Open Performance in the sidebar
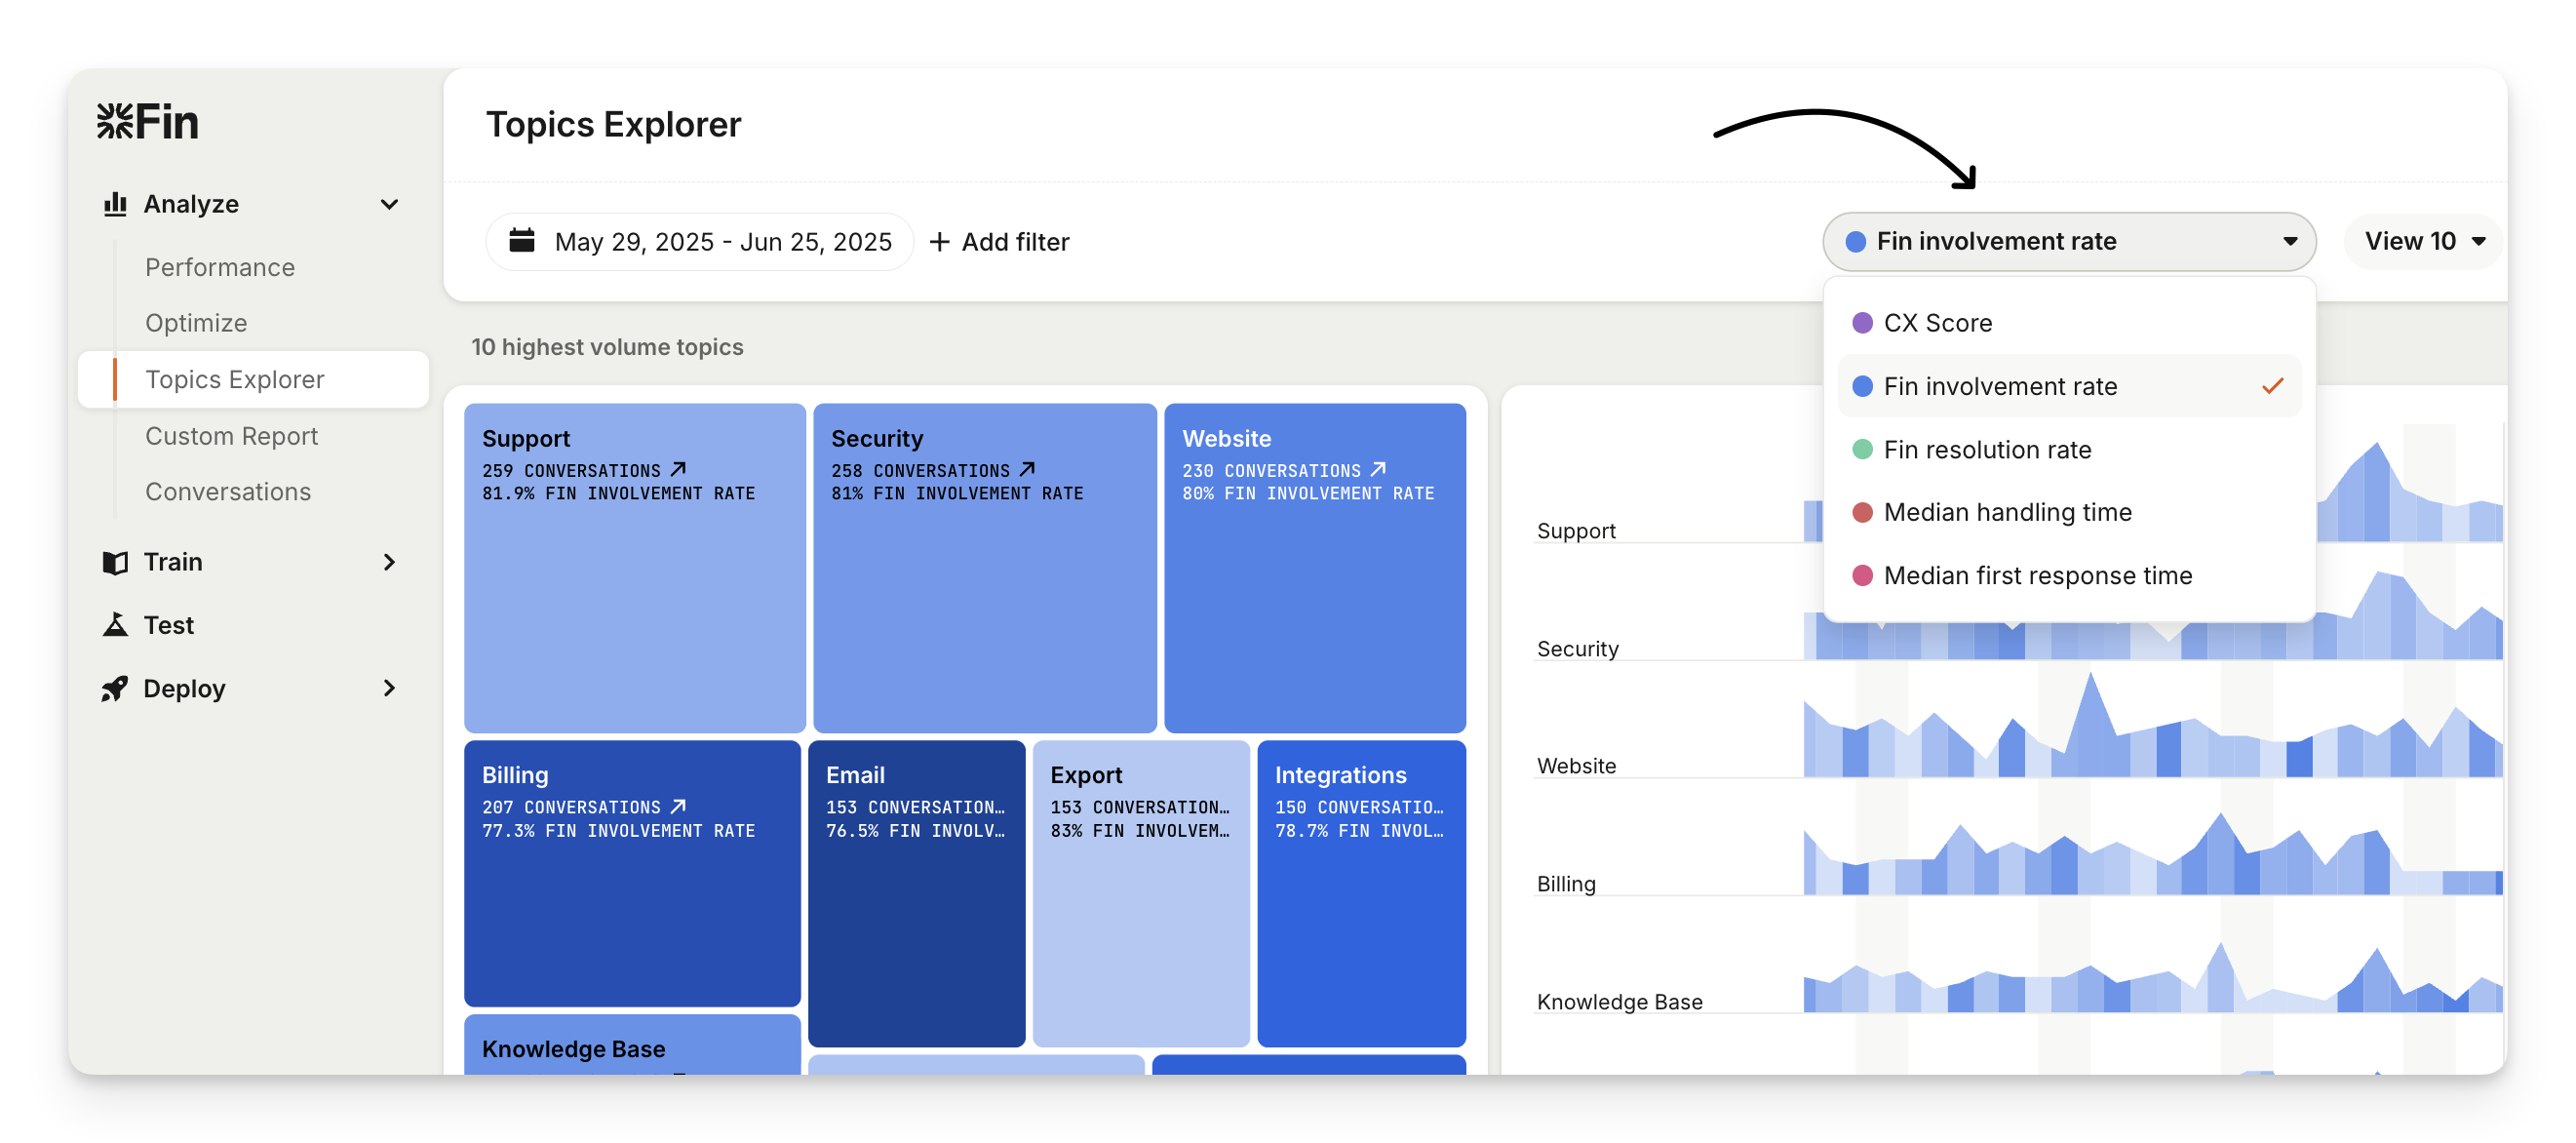 [220, 267]
